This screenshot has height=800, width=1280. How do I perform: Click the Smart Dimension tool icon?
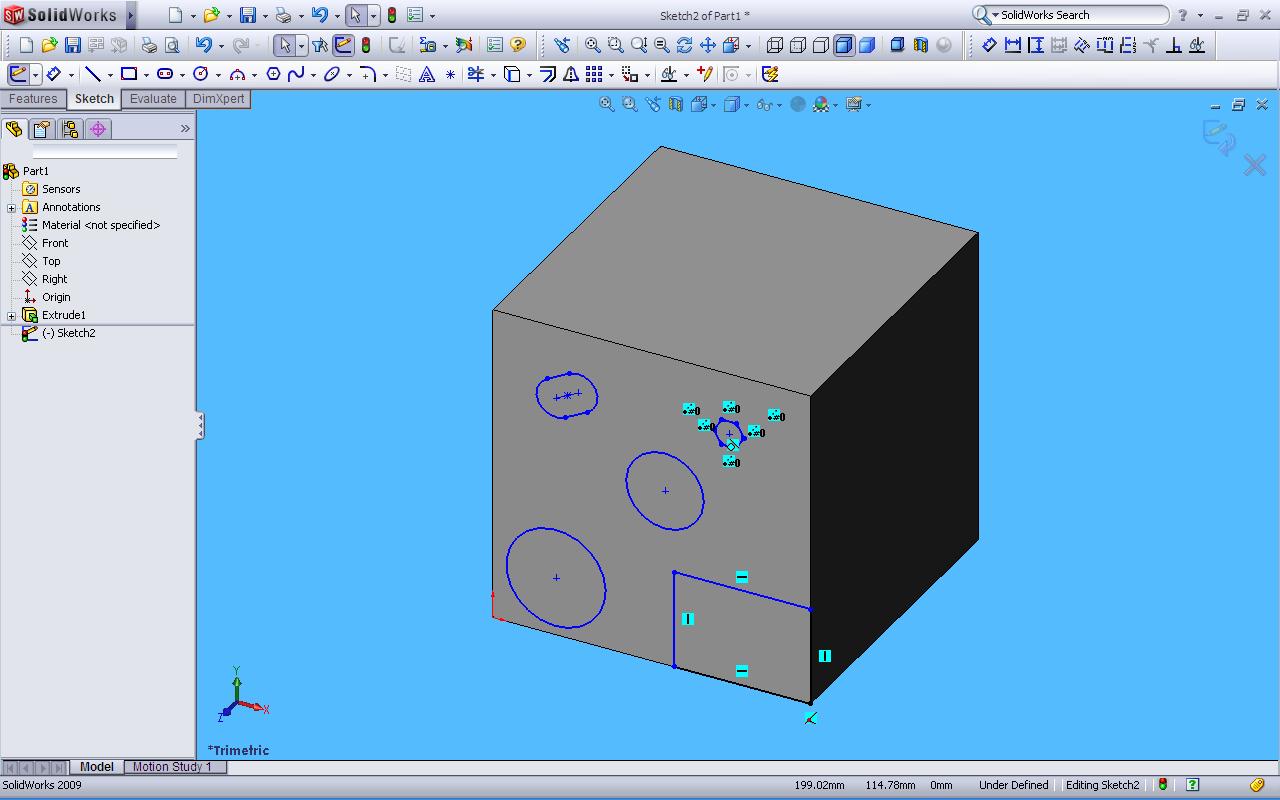(54, 74)
